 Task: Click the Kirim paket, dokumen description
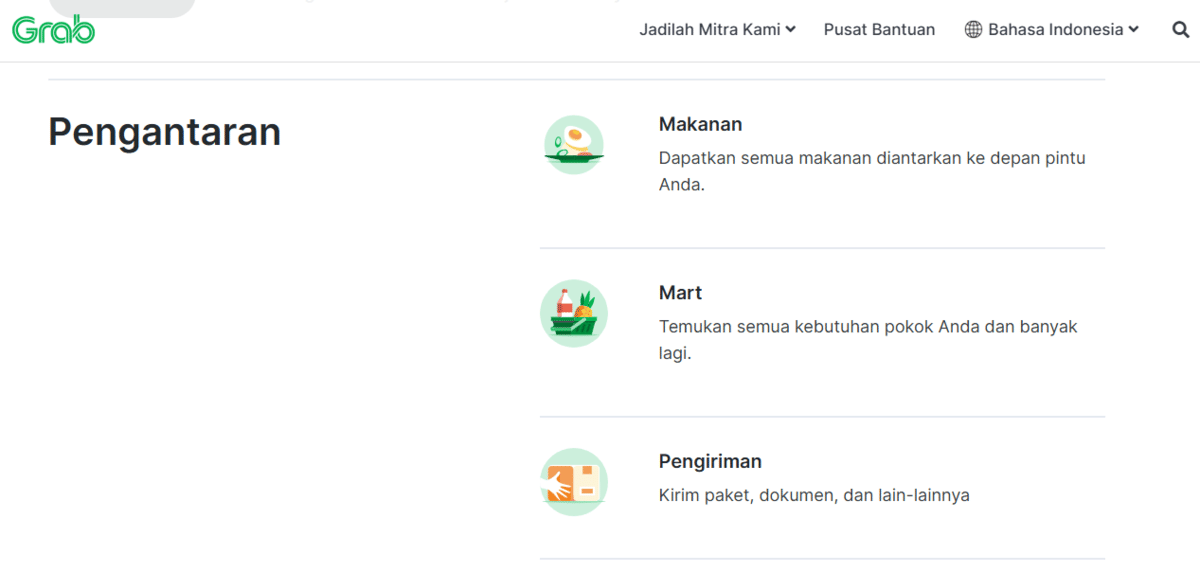[x=814, y=495]
